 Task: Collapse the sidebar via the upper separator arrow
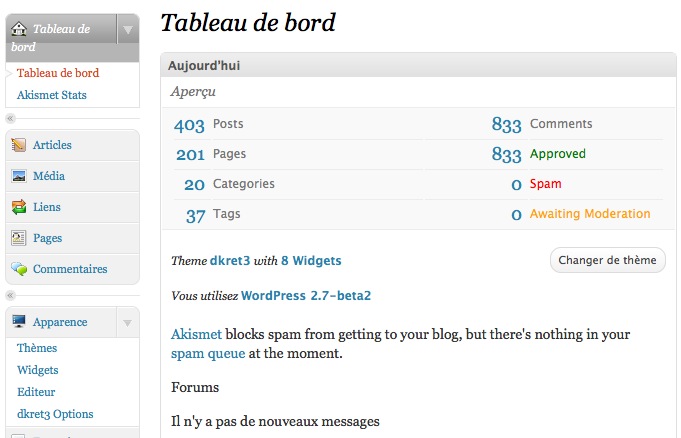(10, 118)
